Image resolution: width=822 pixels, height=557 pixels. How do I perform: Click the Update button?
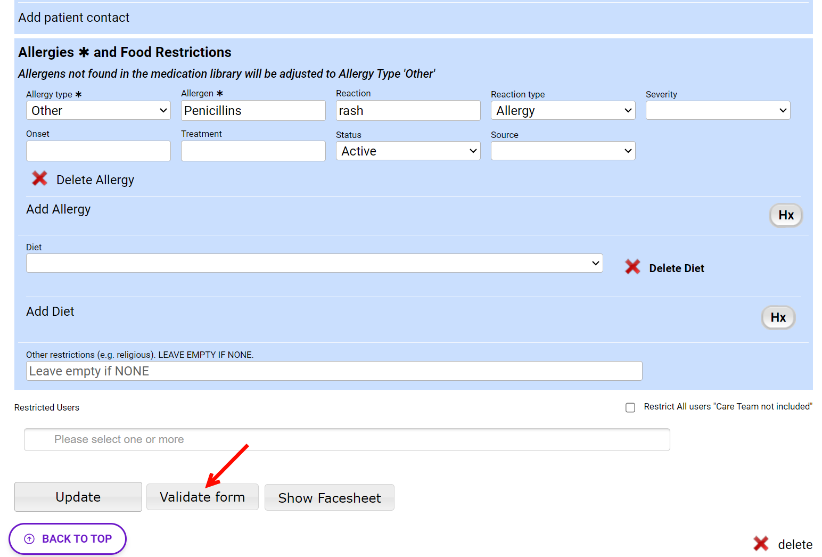click(x=78, y=497)
